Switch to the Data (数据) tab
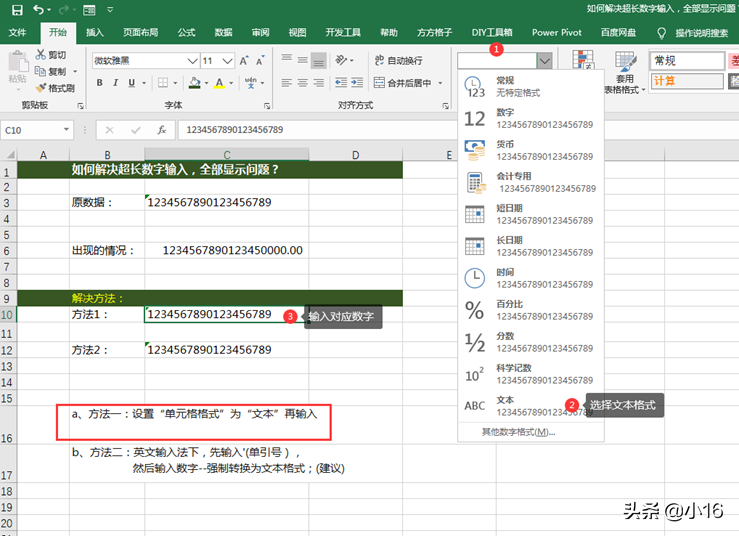 [223, 33]
